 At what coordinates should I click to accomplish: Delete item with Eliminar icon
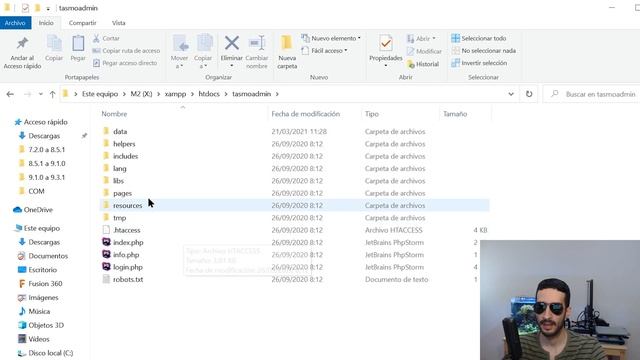231,43
